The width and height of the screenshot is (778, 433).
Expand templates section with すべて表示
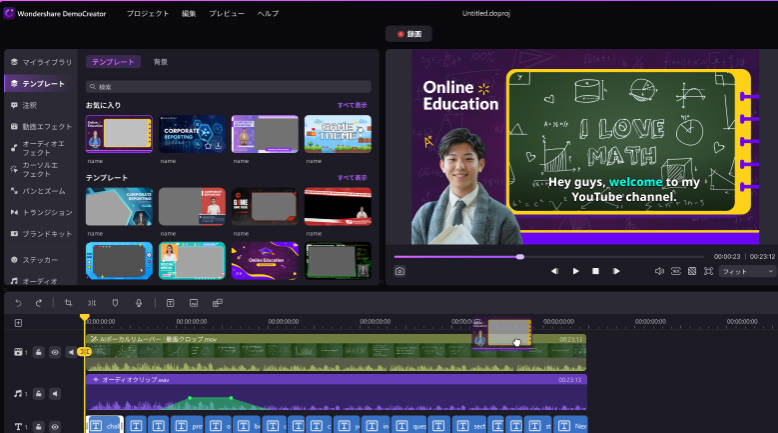[x=353, y=177]
